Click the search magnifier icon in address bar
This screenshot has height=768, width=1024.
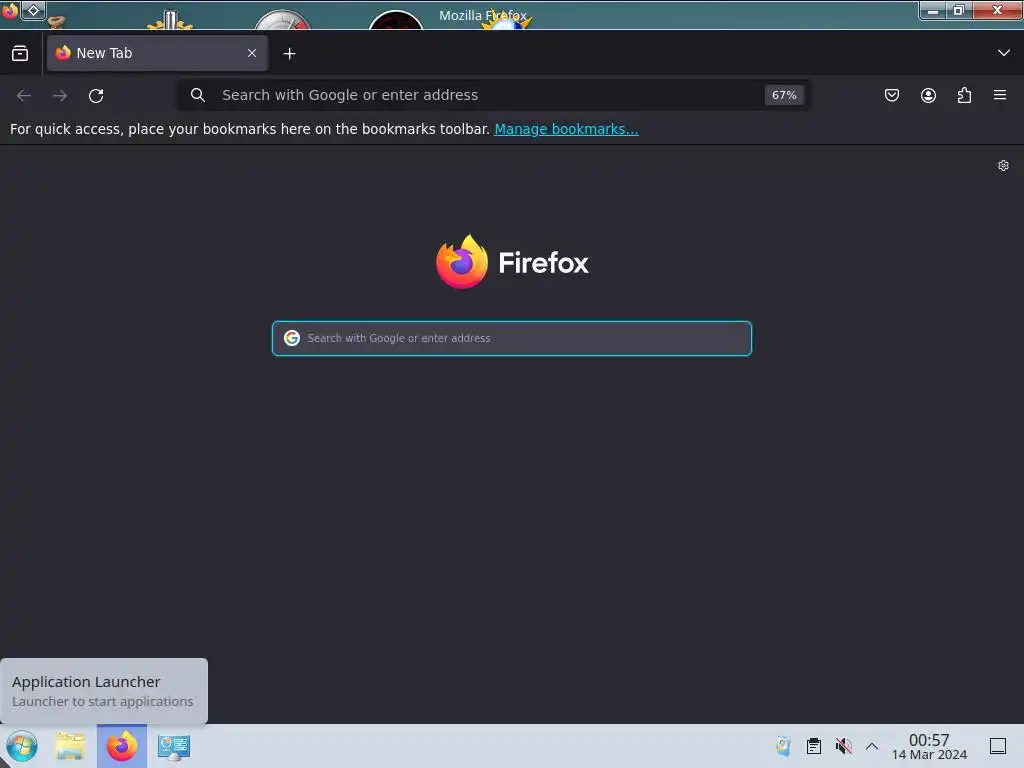coord(198,95)
